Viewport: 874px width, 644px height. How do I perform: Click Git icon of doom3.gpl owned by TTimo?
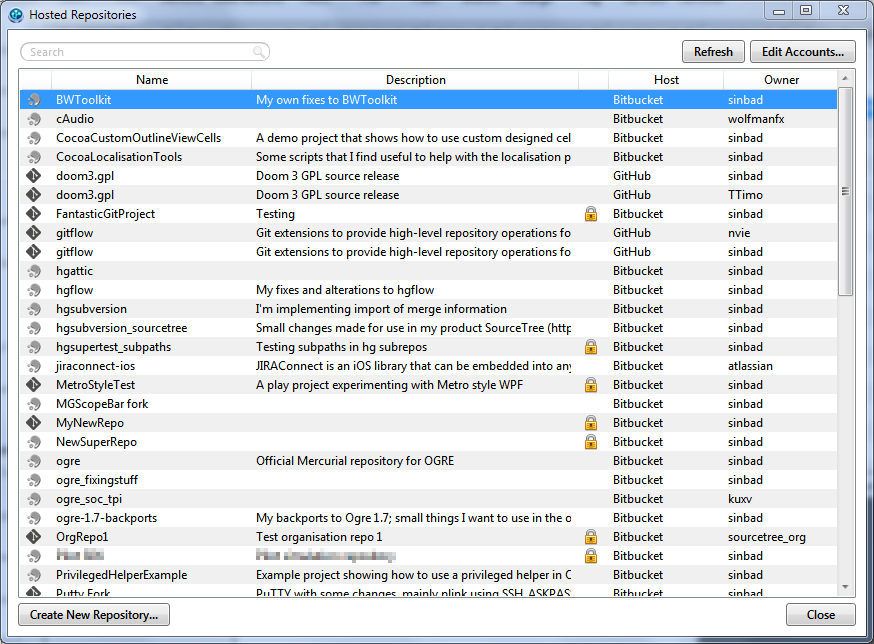(33, 195)
